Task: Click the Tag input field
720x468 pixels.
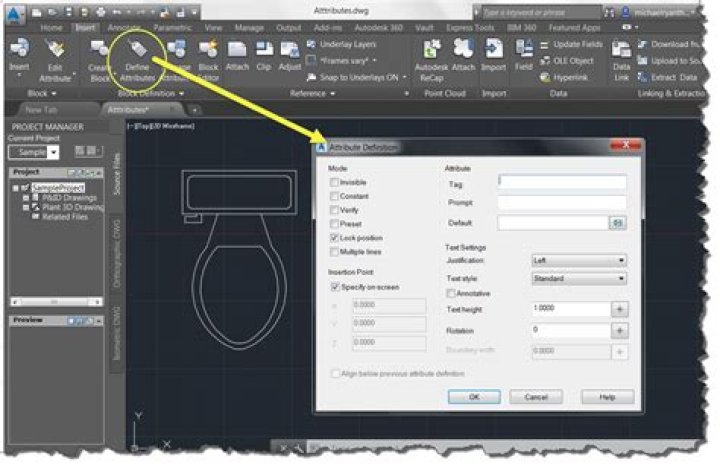Action: pyautogui.click(x=562, y=183)
